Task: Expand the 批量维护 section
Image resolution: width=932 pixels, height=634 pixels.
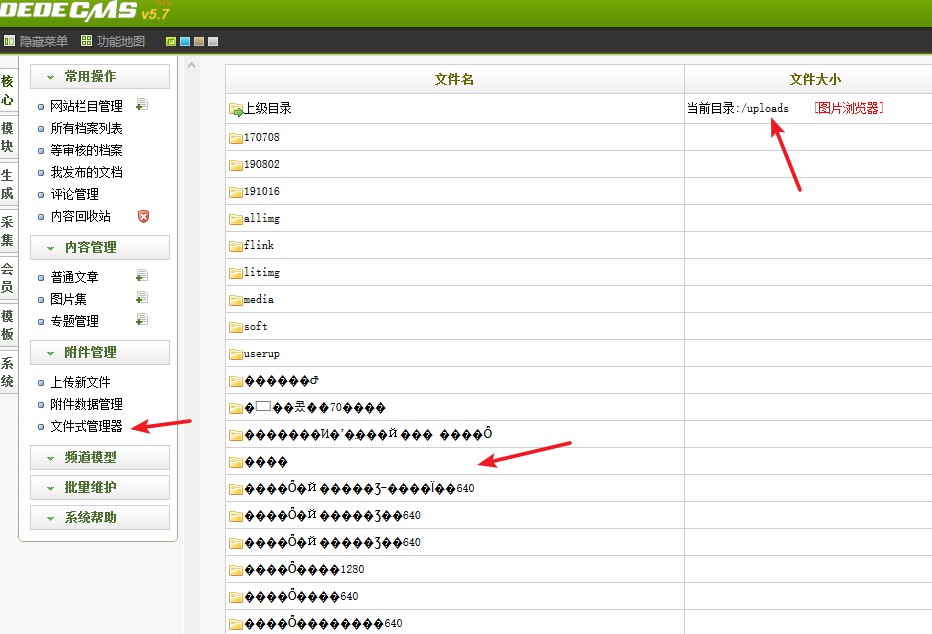Action: pyautogui.click(x=99, y=488)
